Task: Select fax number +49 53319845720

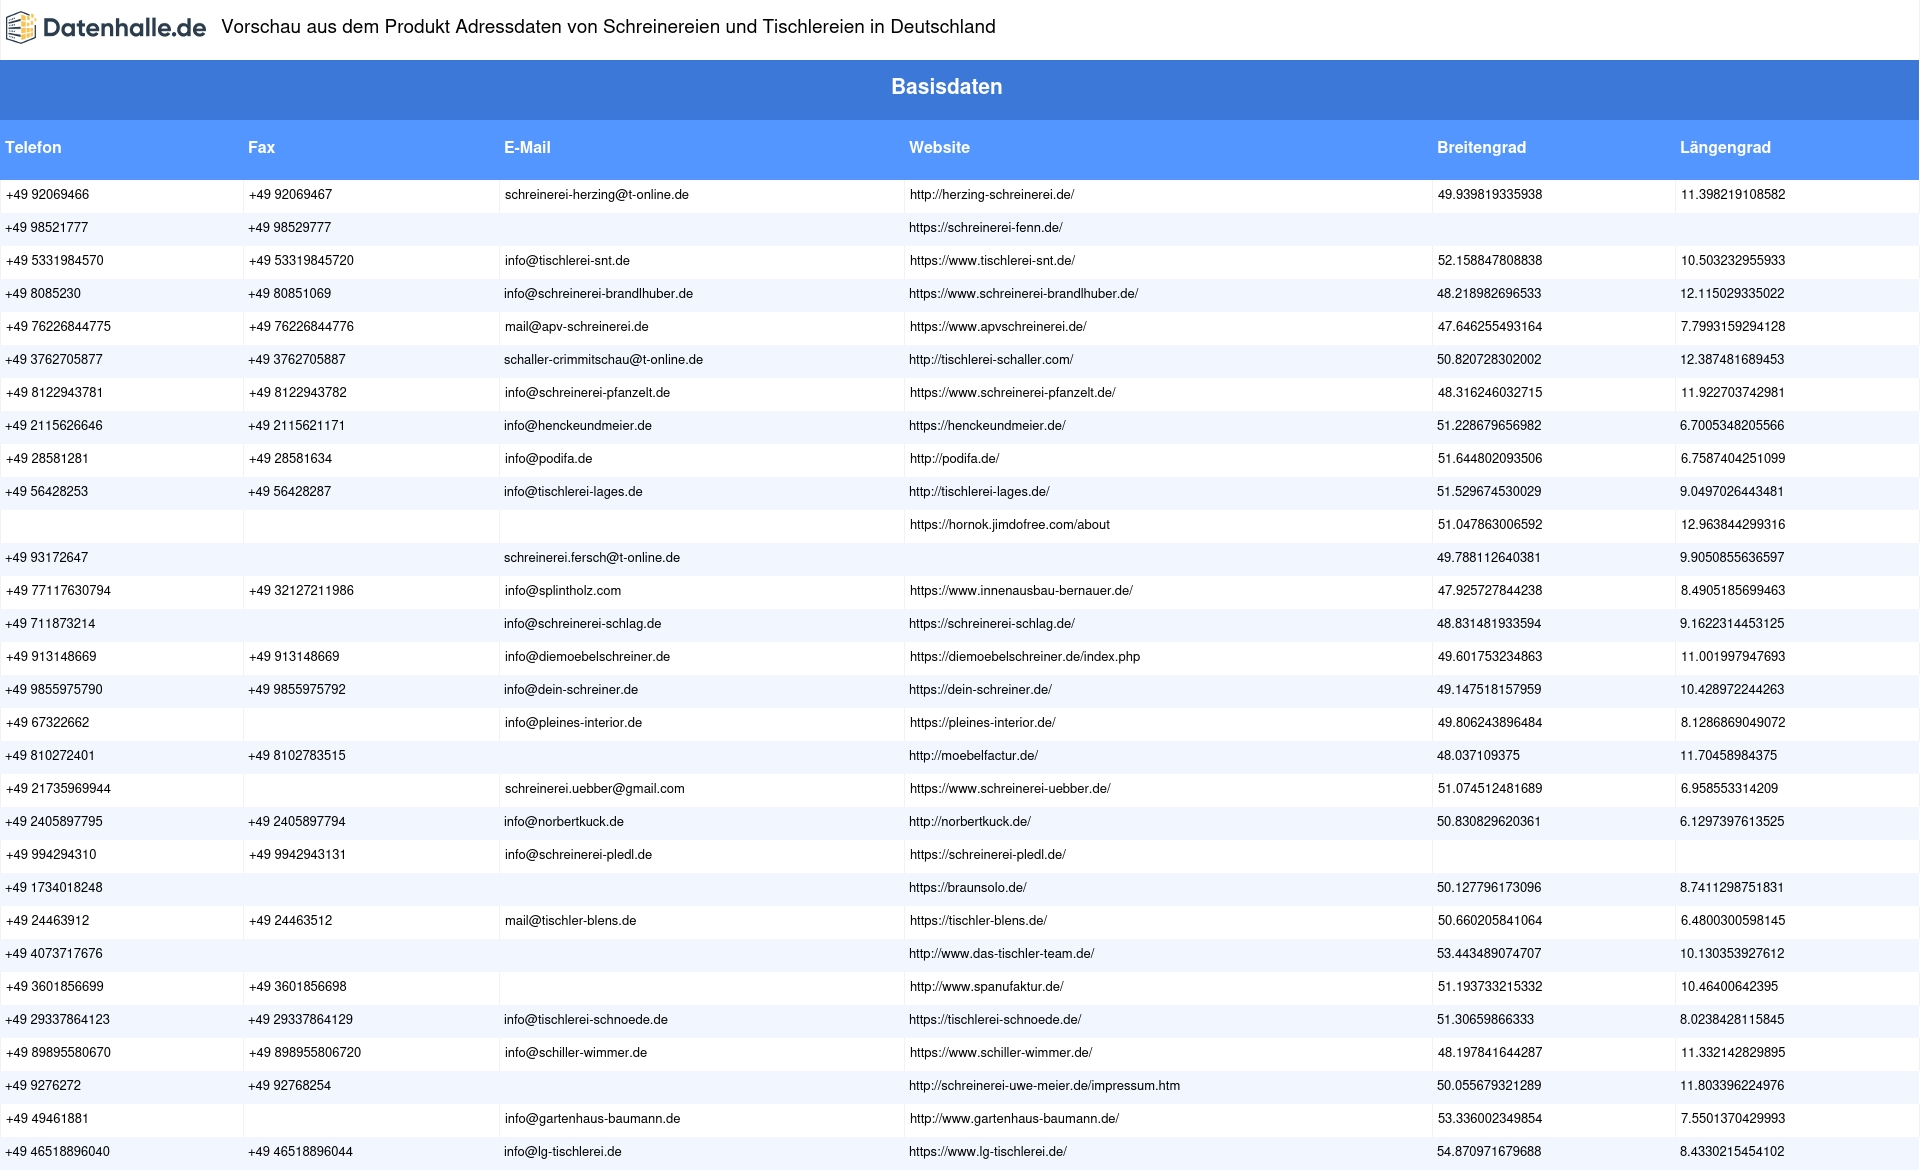Action: [x=301, y=261]
